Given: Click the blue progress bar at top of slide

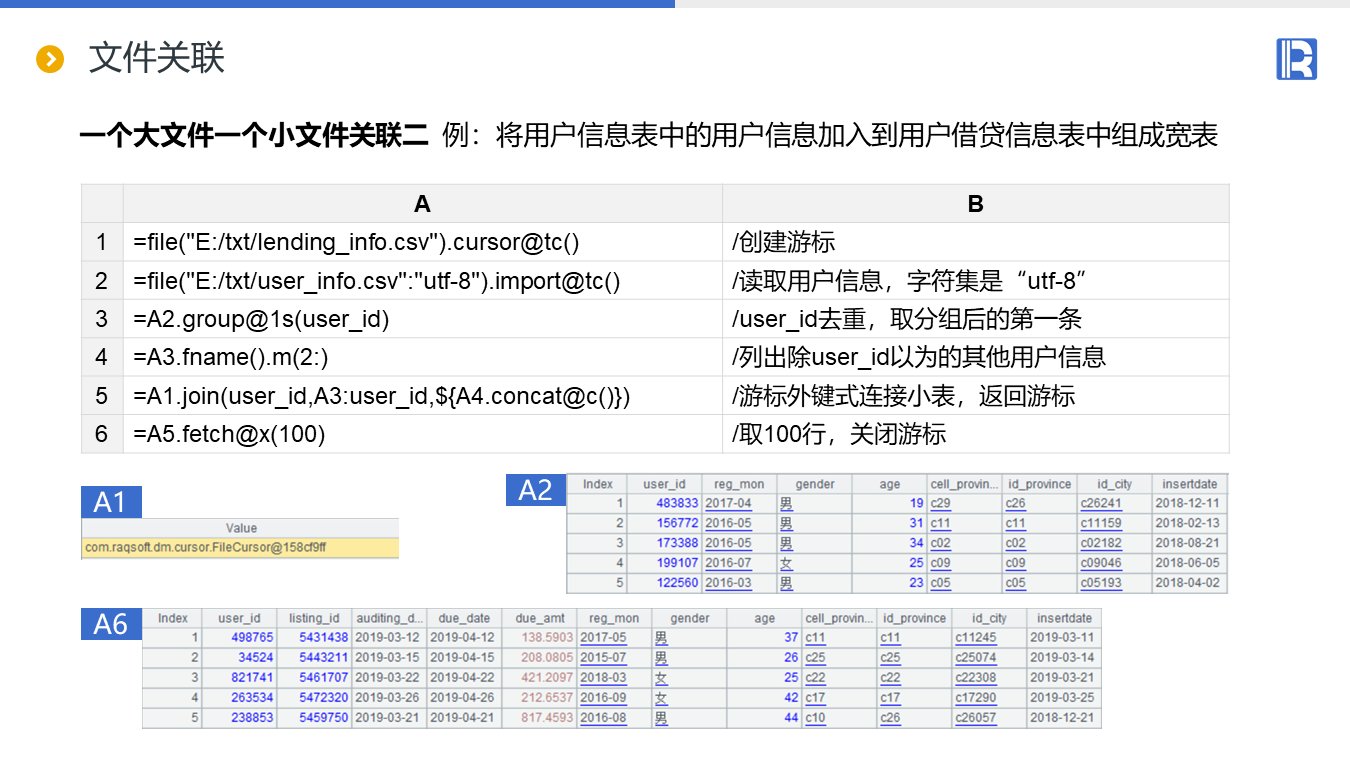Looking at the screenshot, I should [337, 4].
